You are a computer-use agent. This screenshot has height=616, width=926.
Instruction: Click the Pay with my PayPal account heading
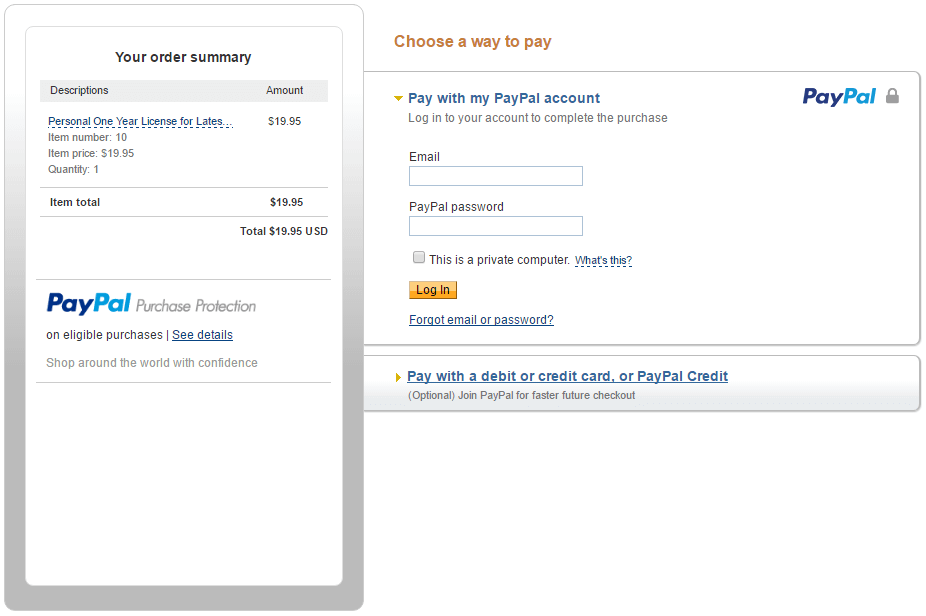pyautogui.click(x=504, y=98)
